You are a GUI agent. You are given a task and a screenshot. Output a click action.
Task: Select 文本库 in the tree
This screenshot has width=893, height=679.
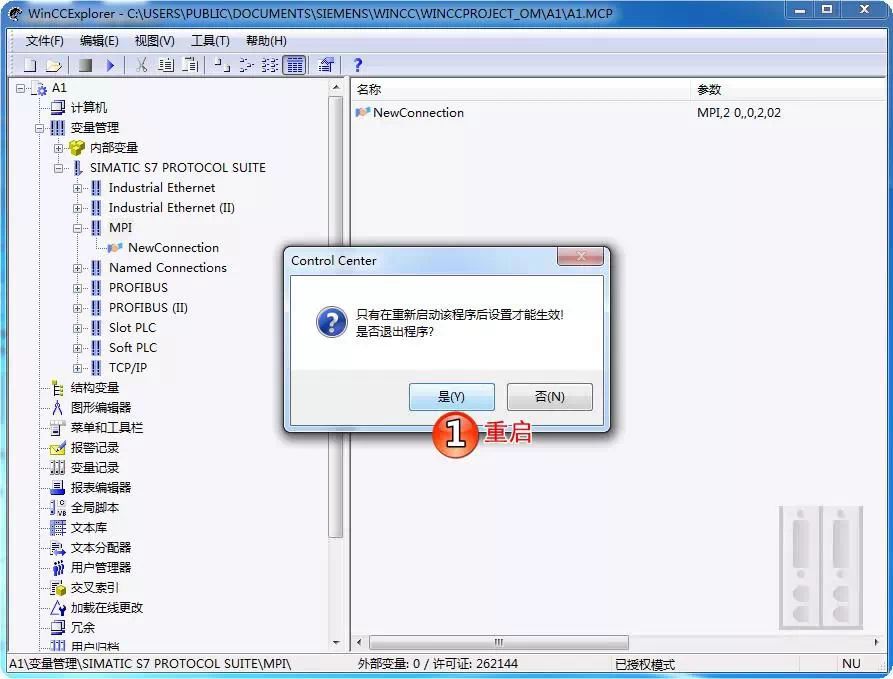tap(88, 528)
